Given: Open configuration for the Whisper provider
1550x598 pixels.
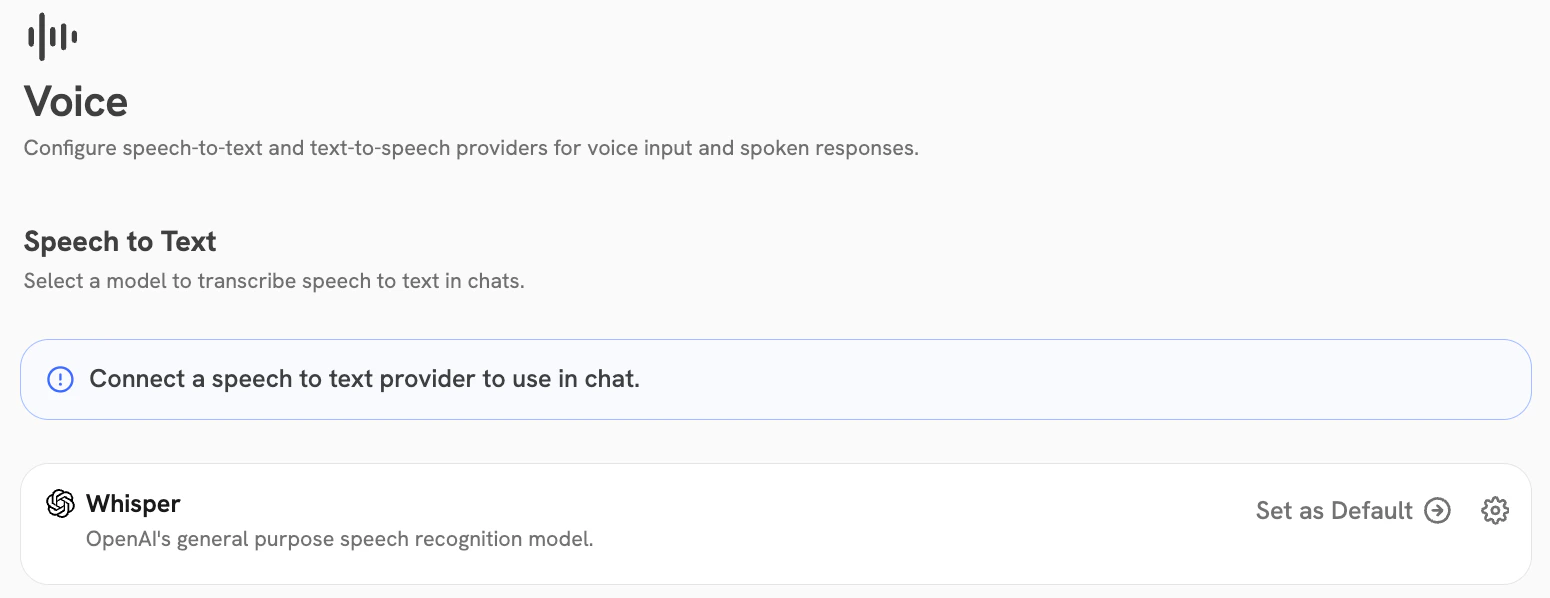Looking at the screenshot, I should pos(1494,510).
